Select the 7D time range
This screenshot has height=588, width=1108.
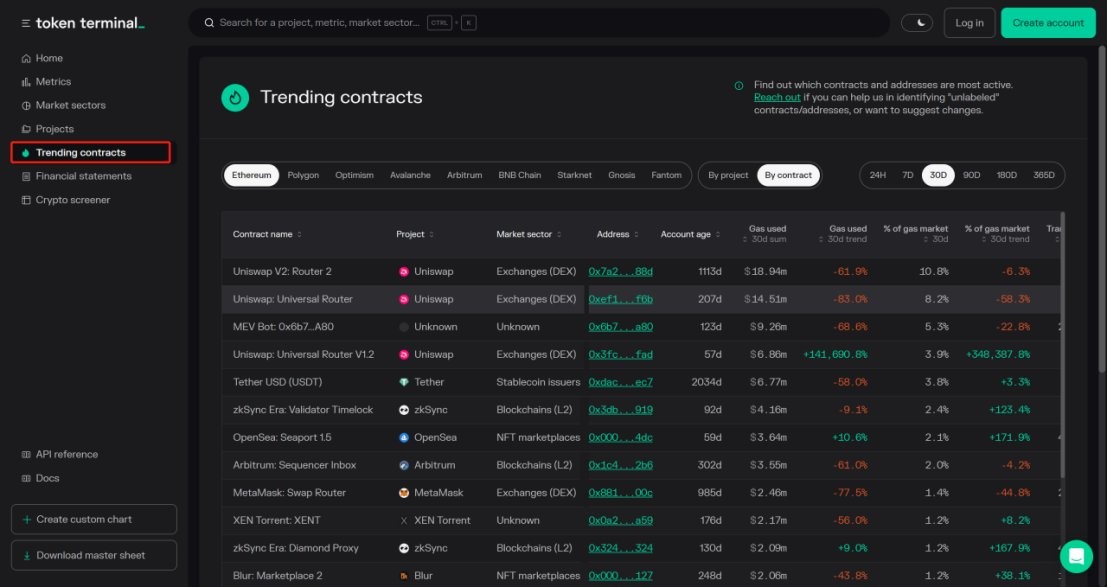click(908, 175)
